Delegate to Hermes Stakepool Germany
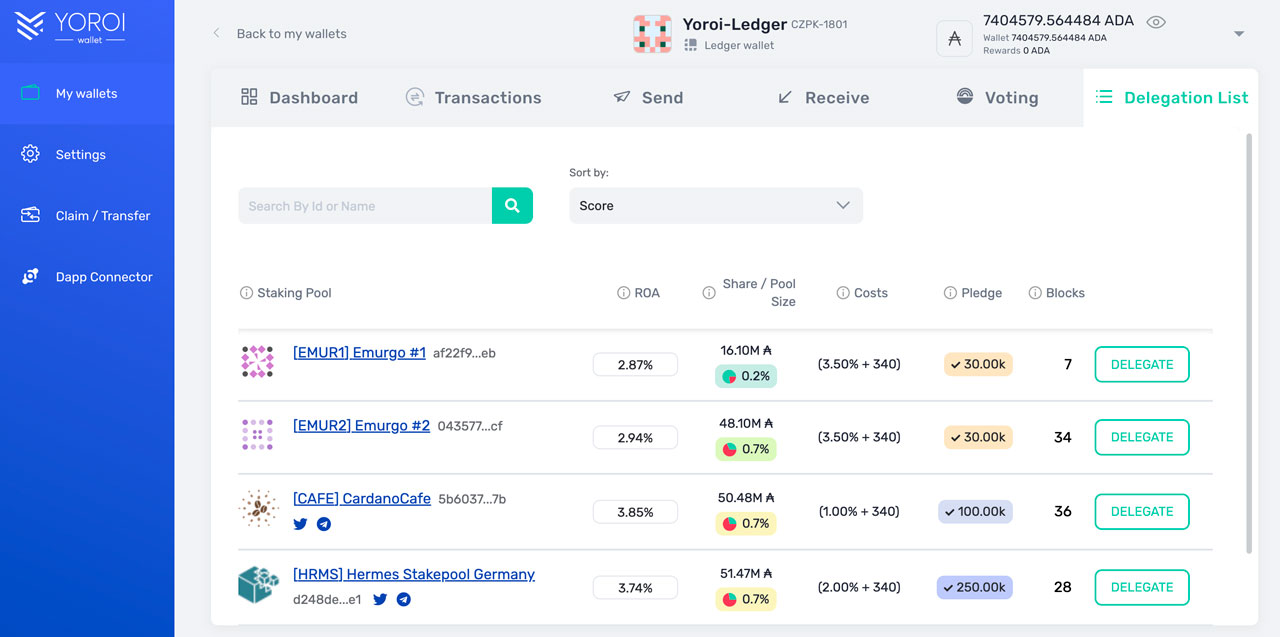The height and width of the screenshot is (637, 1280). pos(1142,587)
